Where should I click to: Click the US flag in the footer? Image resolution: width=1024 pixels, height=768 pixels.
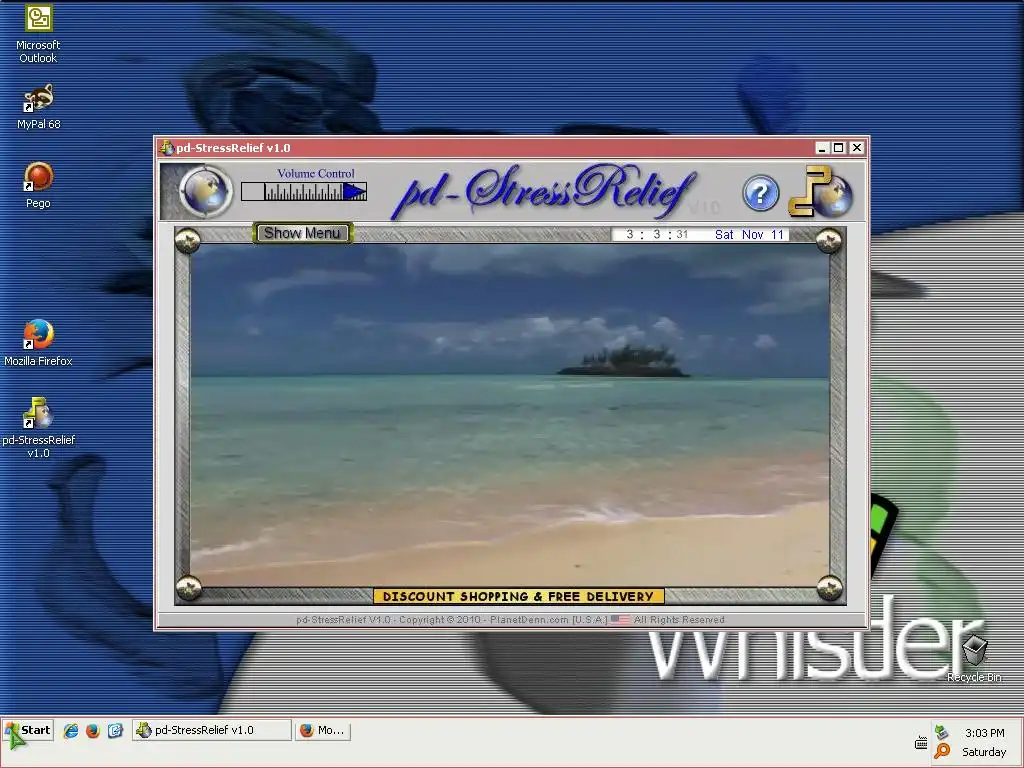point(620,619)
